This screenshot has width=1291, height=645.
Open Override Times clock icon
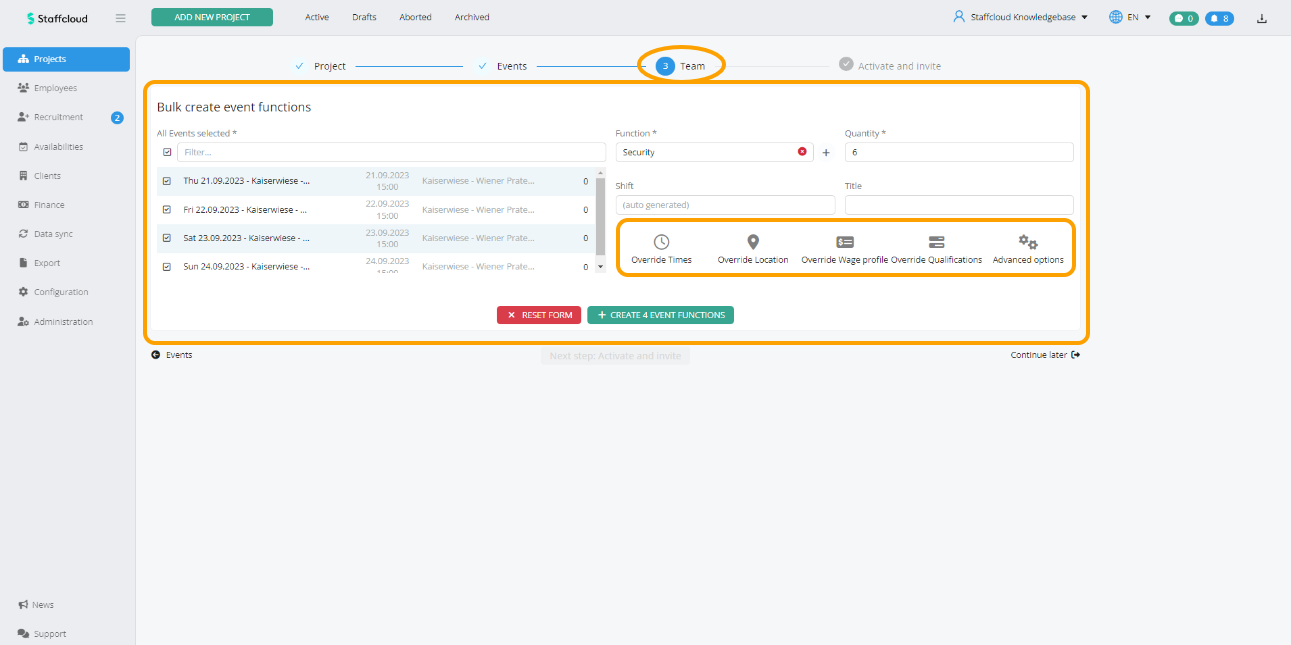pos(661,242)
